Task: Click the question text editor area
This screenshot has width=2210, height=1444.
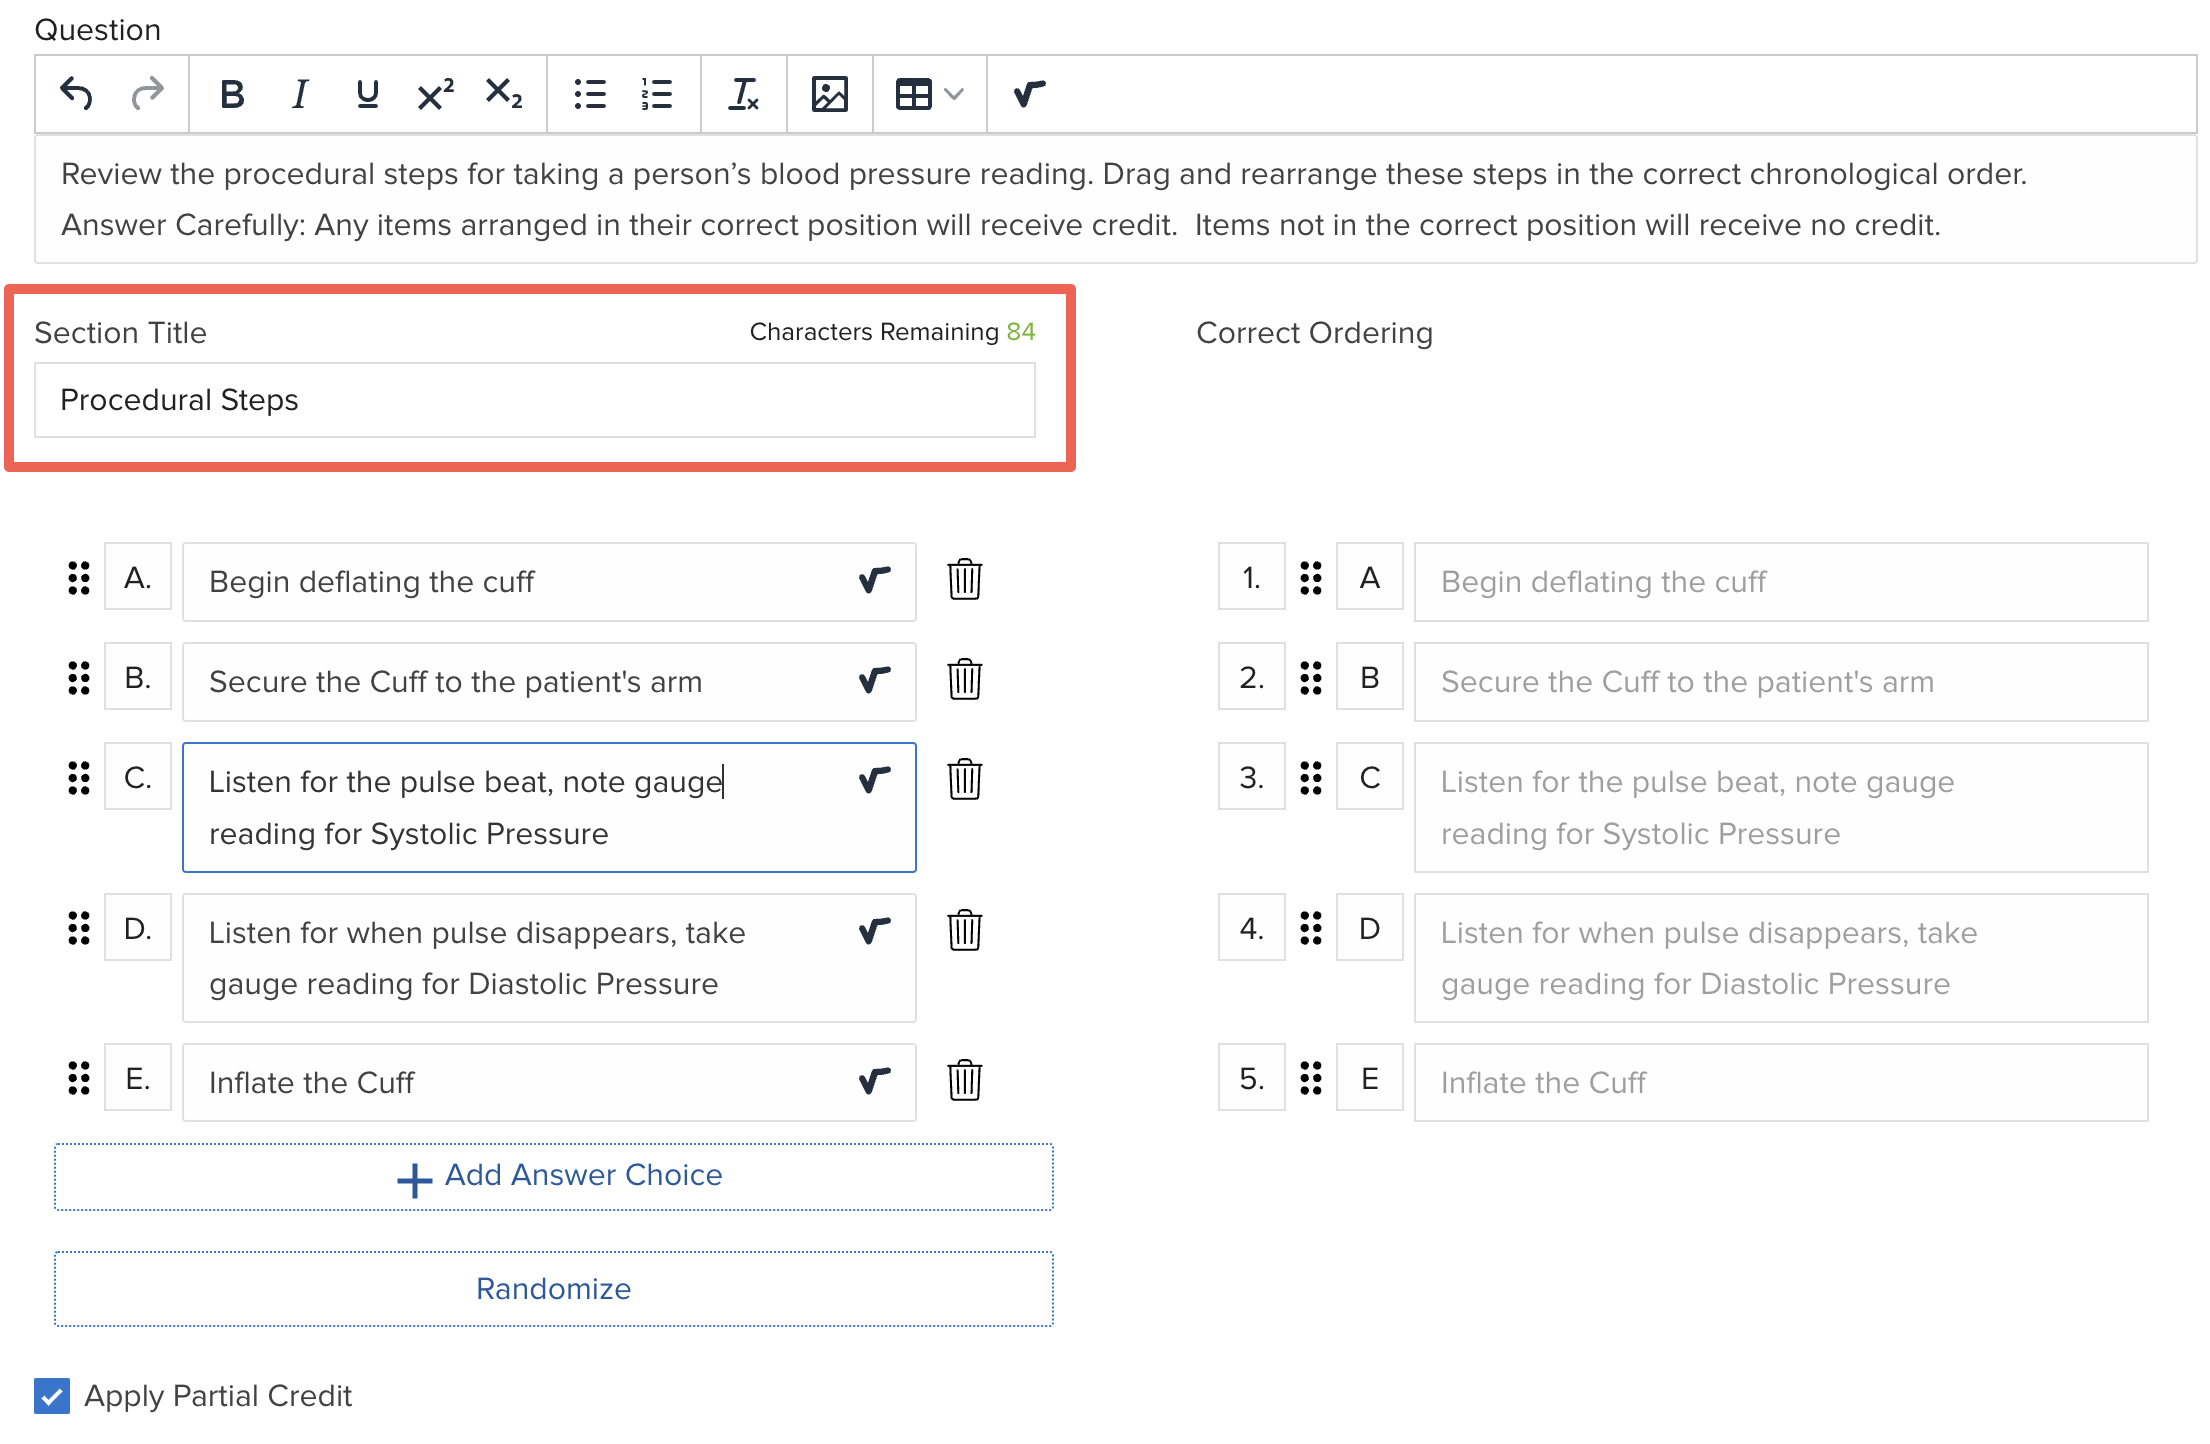Action: click(1116, 199)
